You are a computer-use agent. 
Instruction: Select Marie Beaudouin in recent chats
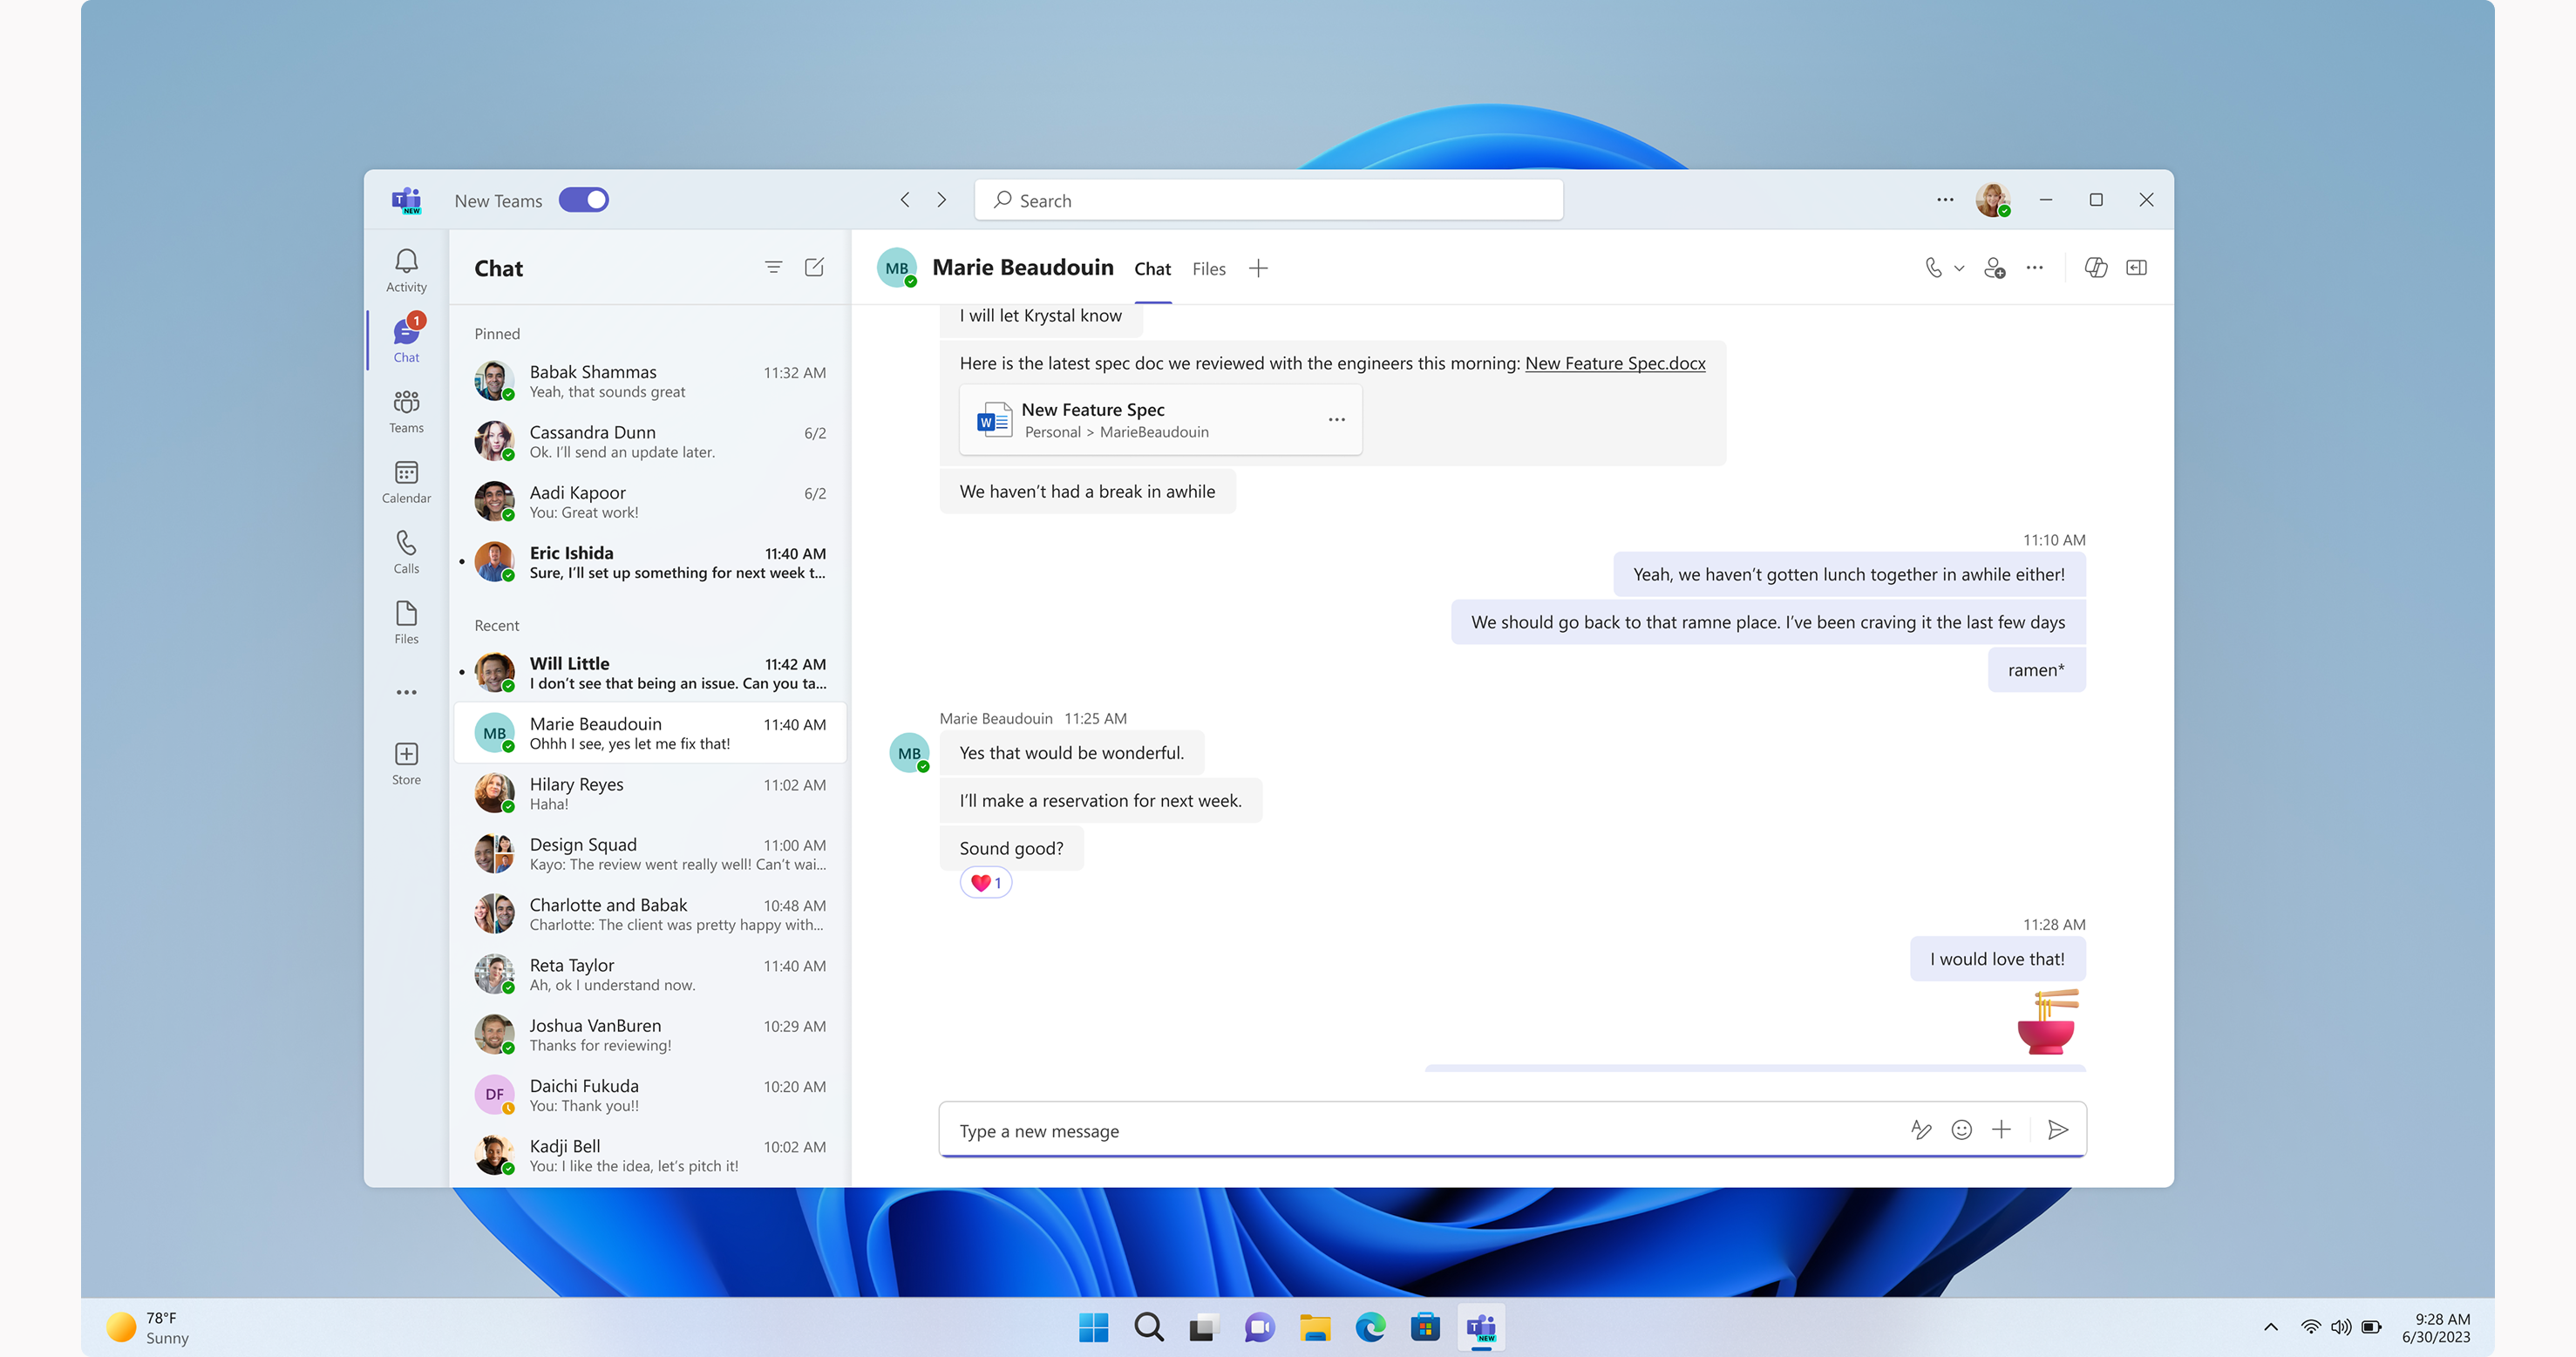tap(650, 733)
